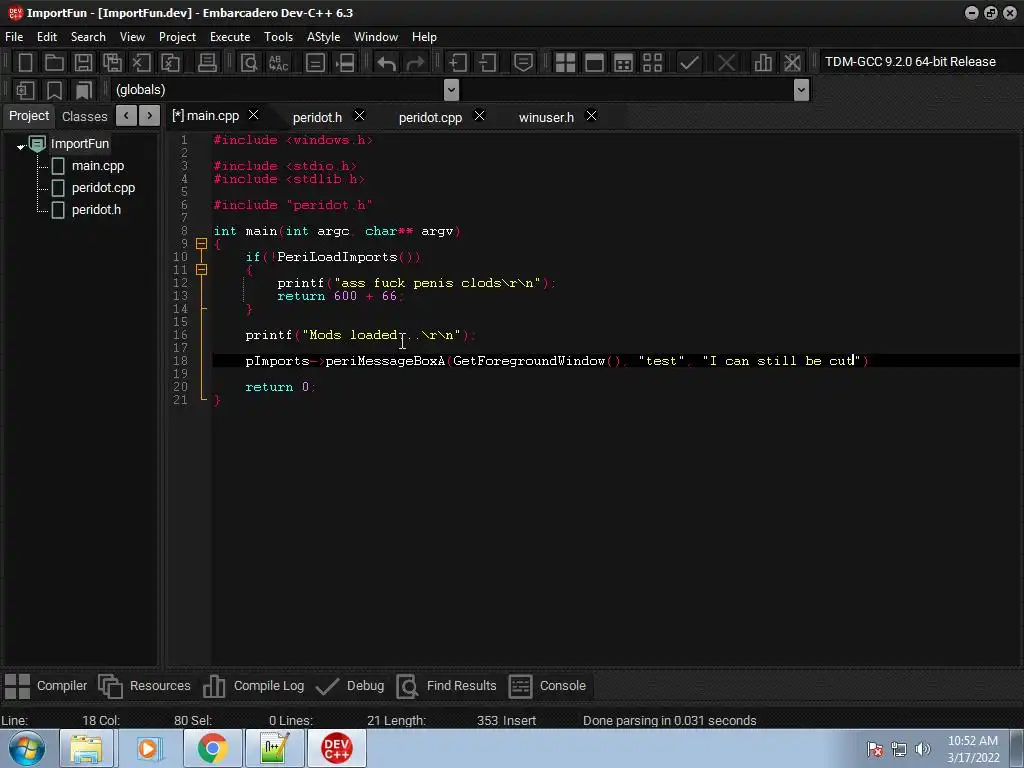This screenshot has width=1024, height=768.
Task: Open the TDM-GCC compiler set selector
Action: point(919,62)
